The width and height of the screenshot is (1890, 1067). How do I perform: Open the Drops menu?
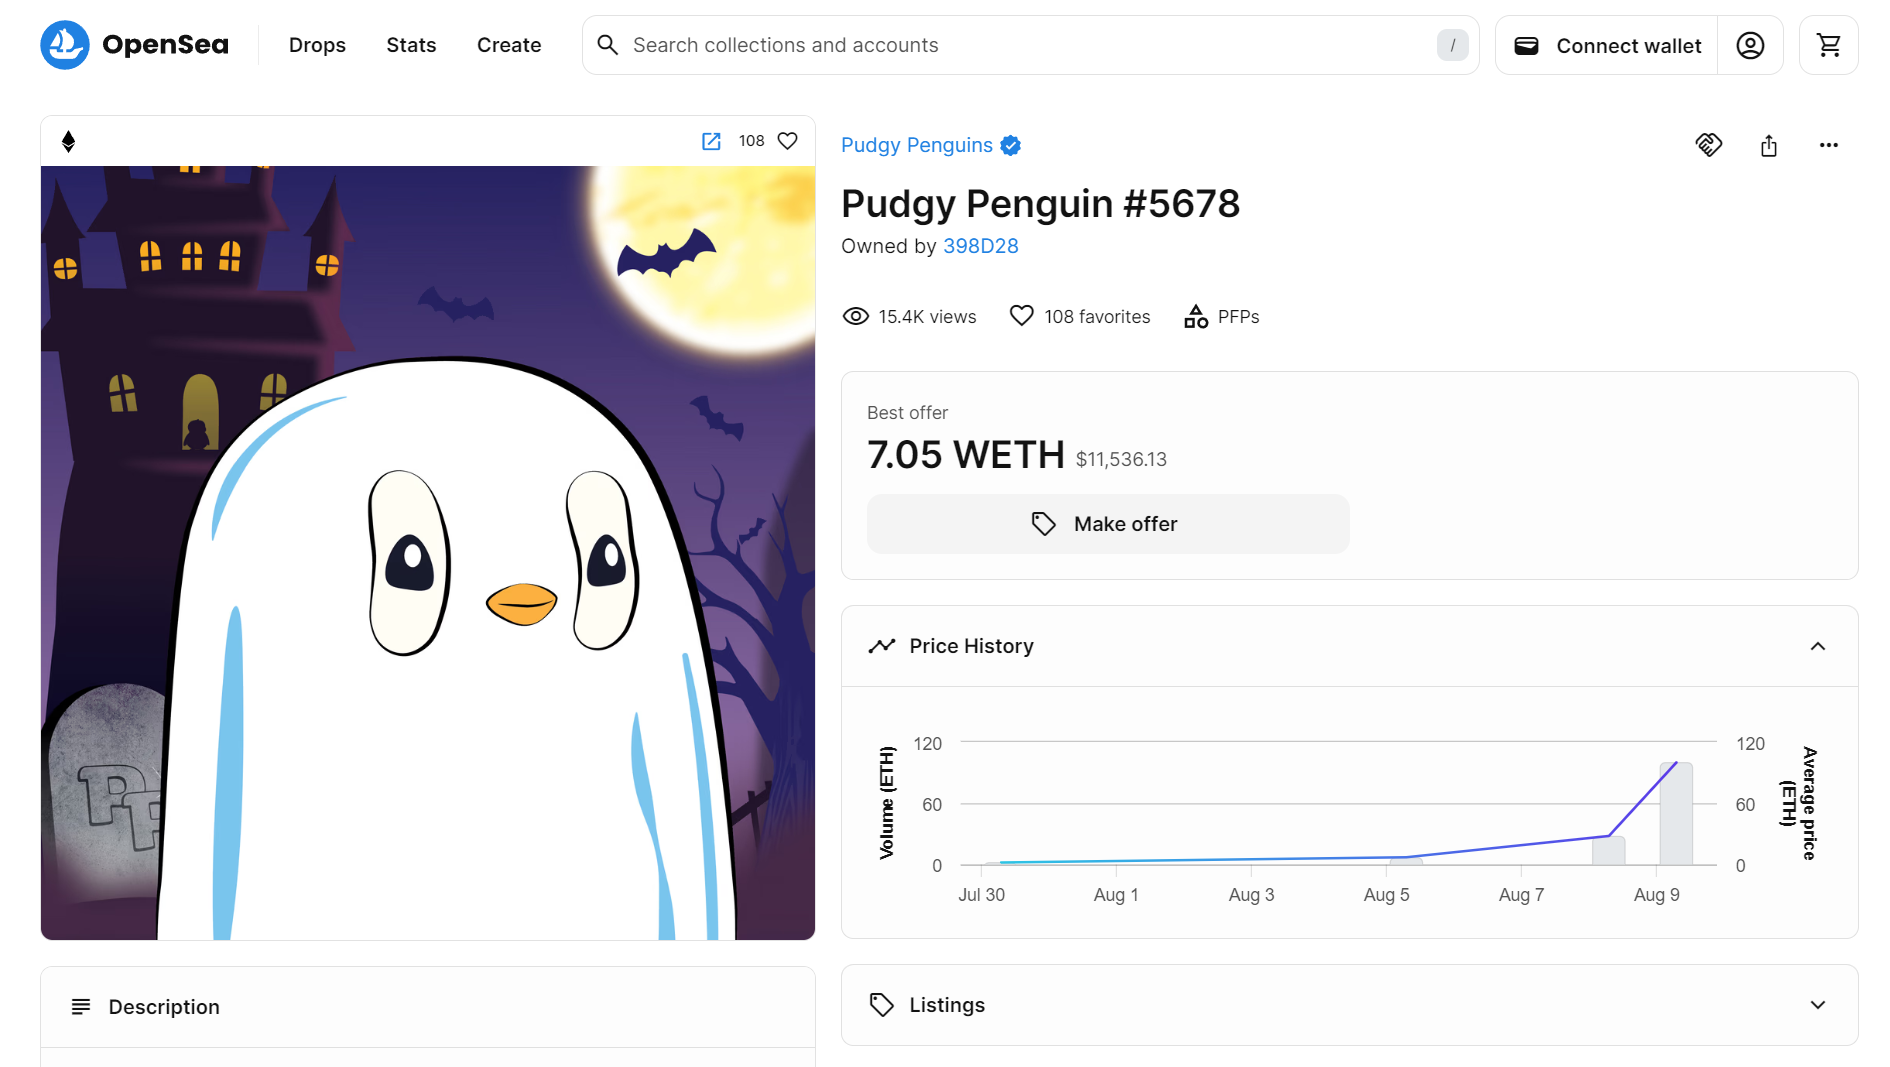click(317, 45)
